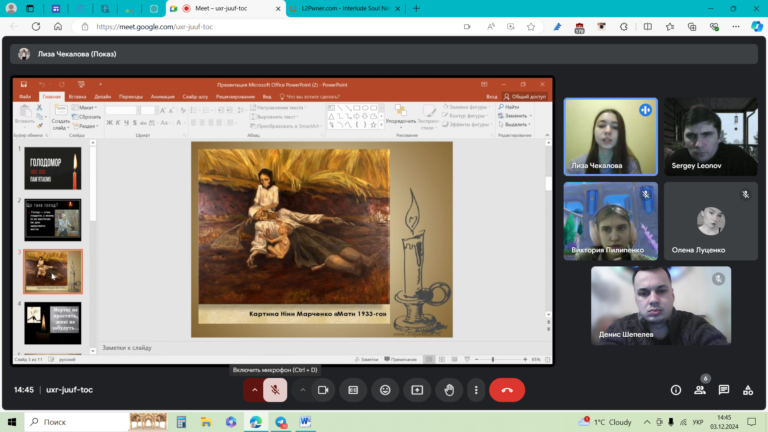Open the weather widget 1°C Cloudy
This screenshot has width=768, height=432.
[605, 422]
